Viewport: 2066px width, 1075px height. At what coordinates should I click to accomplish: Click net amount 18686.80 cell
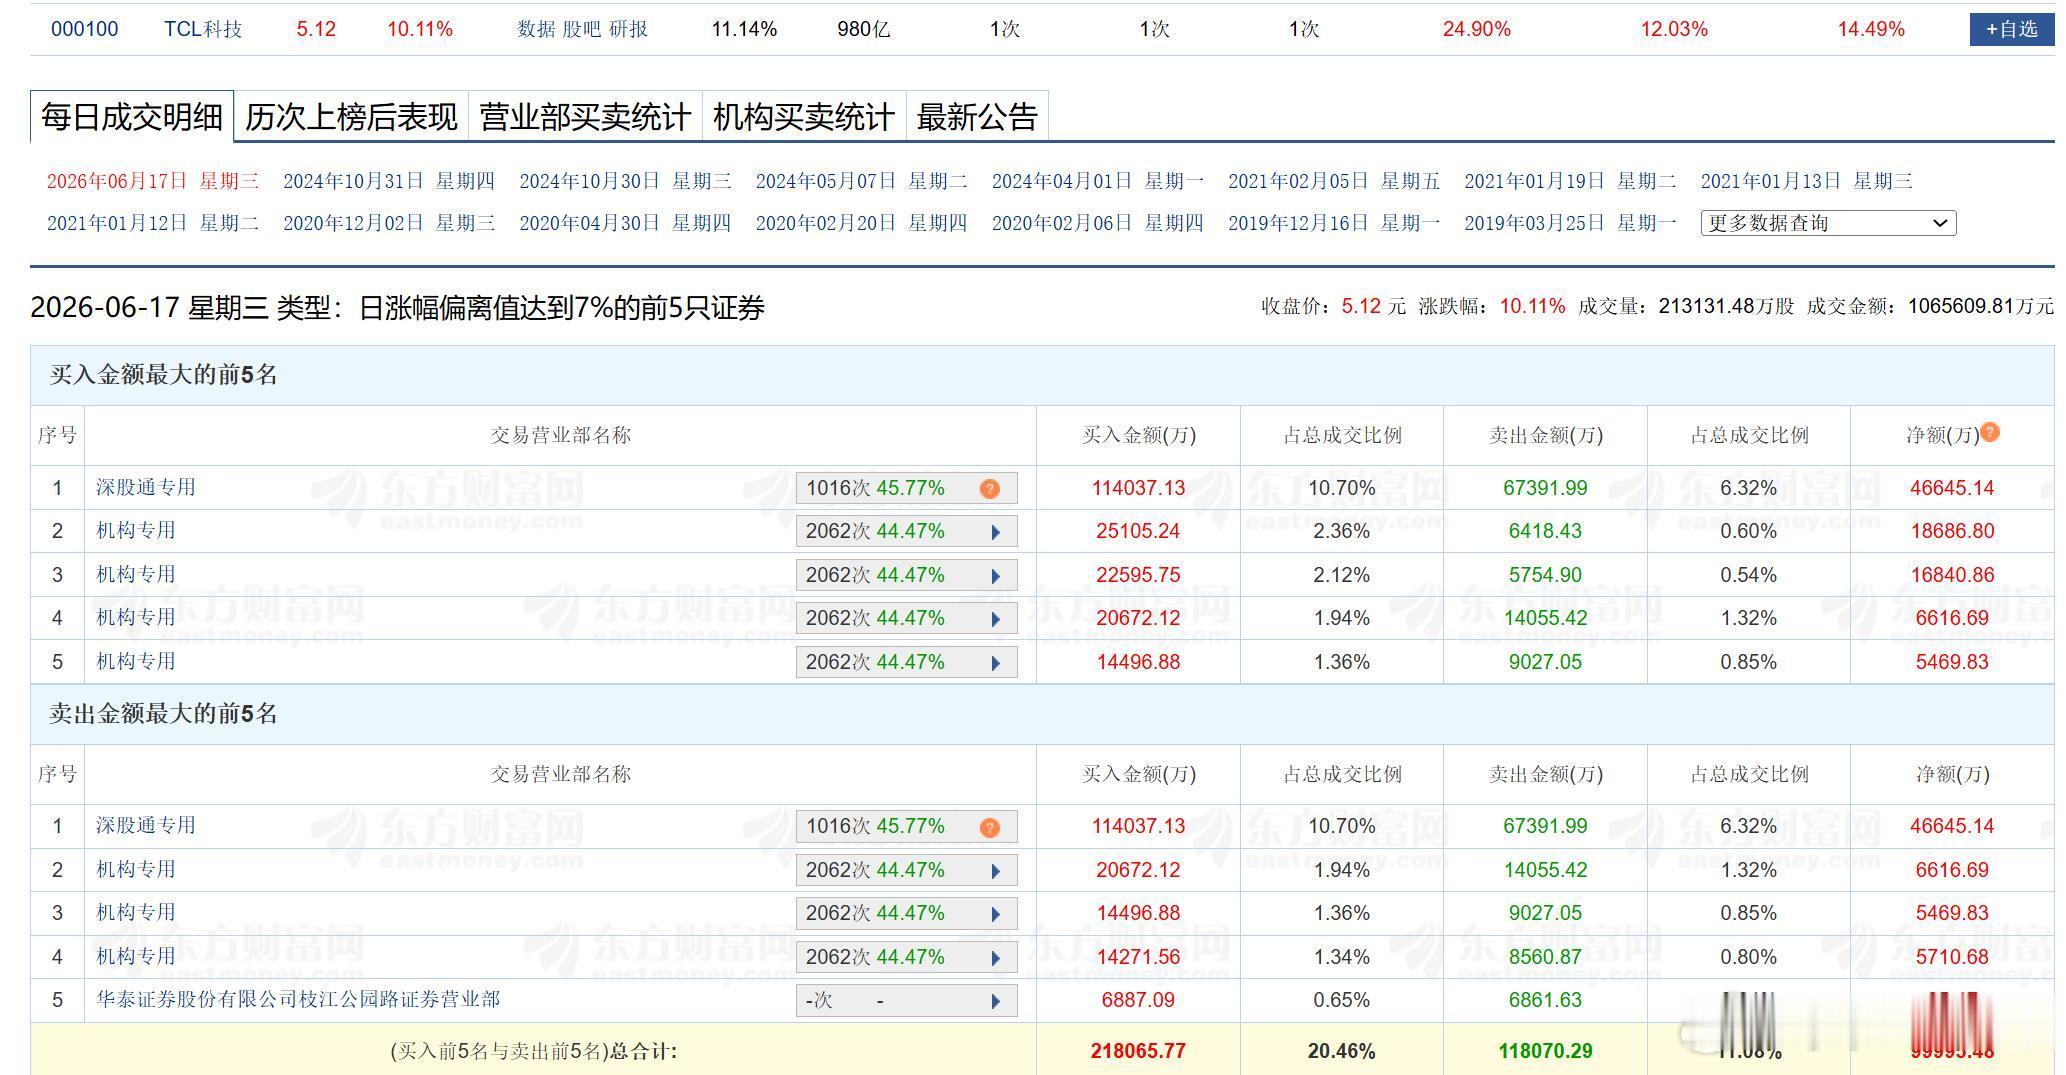pos(1952,531)
